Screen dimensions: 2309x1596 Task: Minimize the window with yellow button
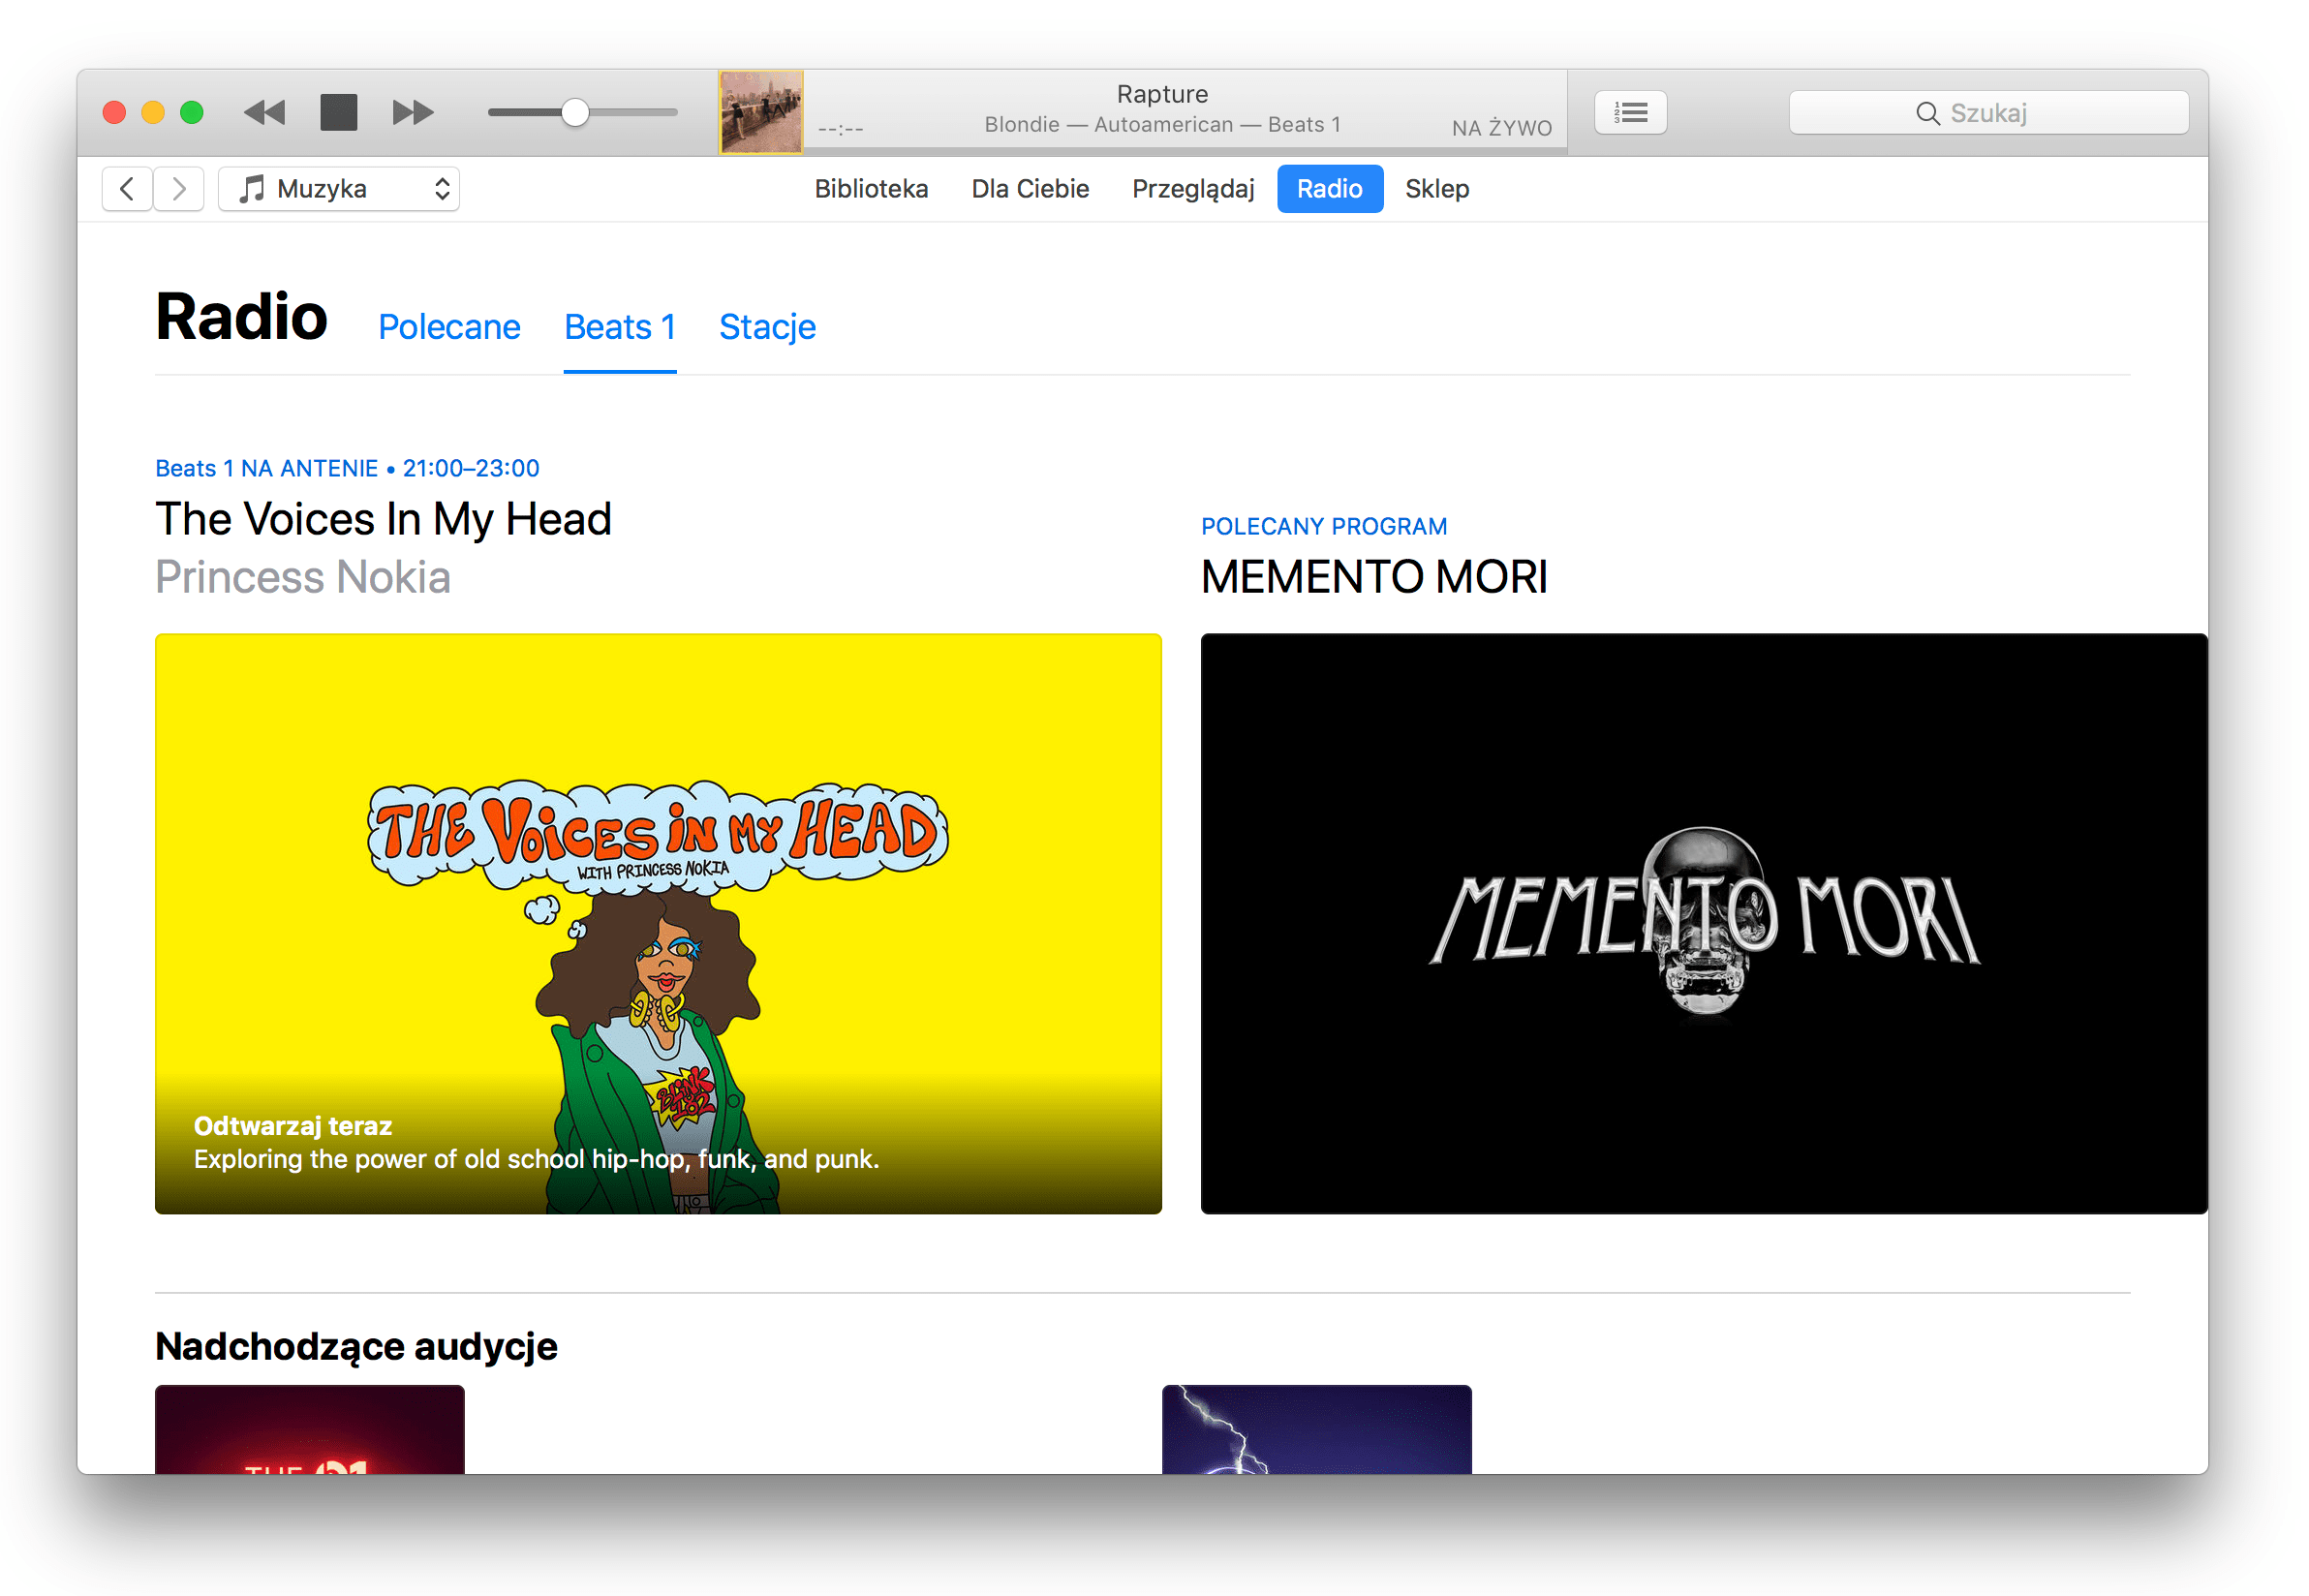(153, 112)
